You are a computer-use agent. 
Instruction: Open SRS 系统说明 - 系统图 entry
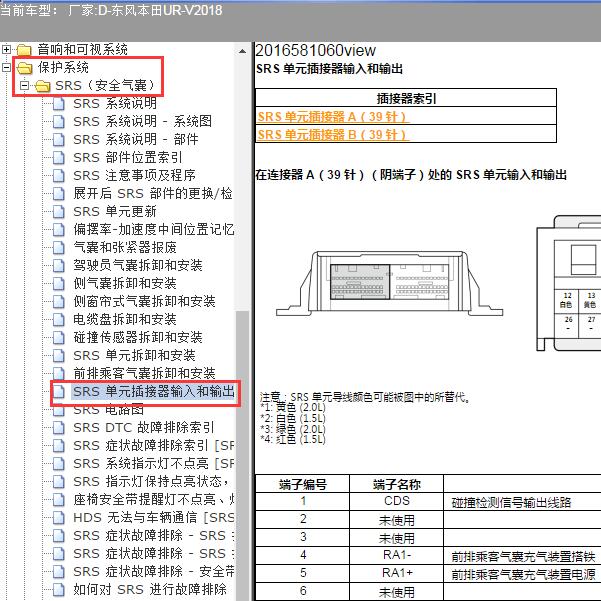click(x=142, y=122)
